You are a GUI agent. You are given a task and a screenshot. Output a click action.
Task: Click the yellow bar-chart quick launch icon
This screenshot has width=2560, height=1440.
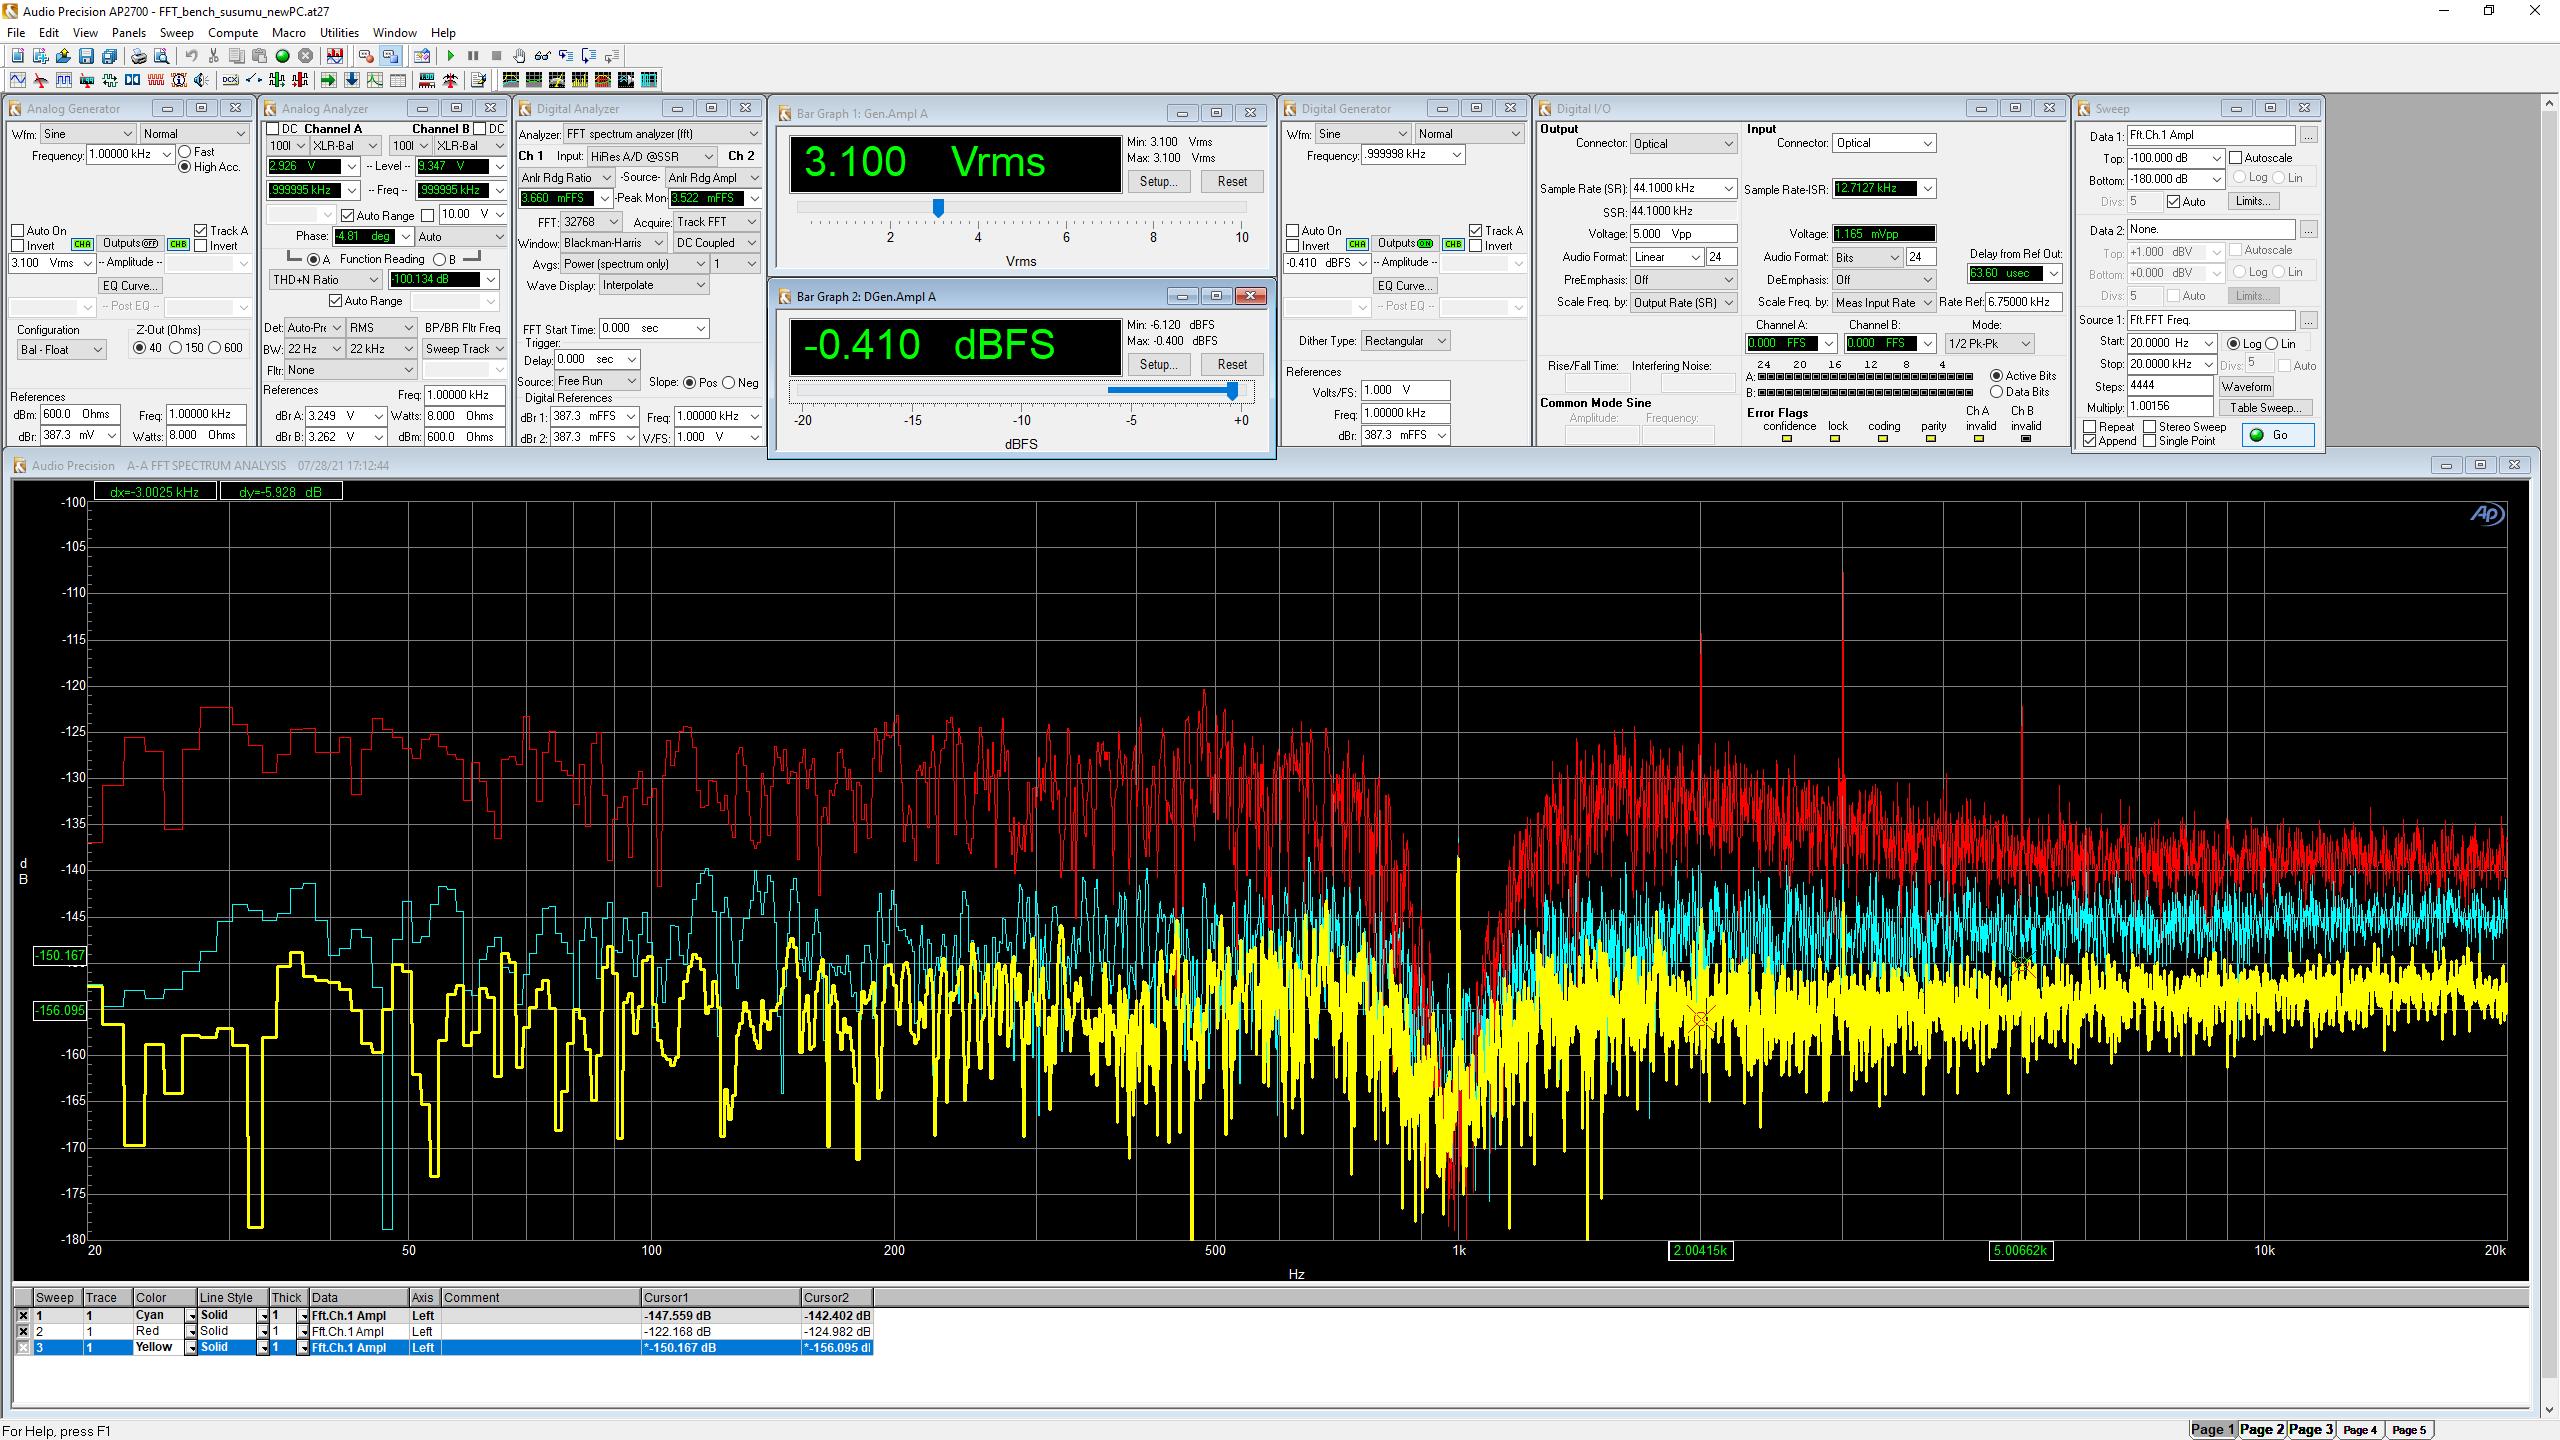coord(580,80)
